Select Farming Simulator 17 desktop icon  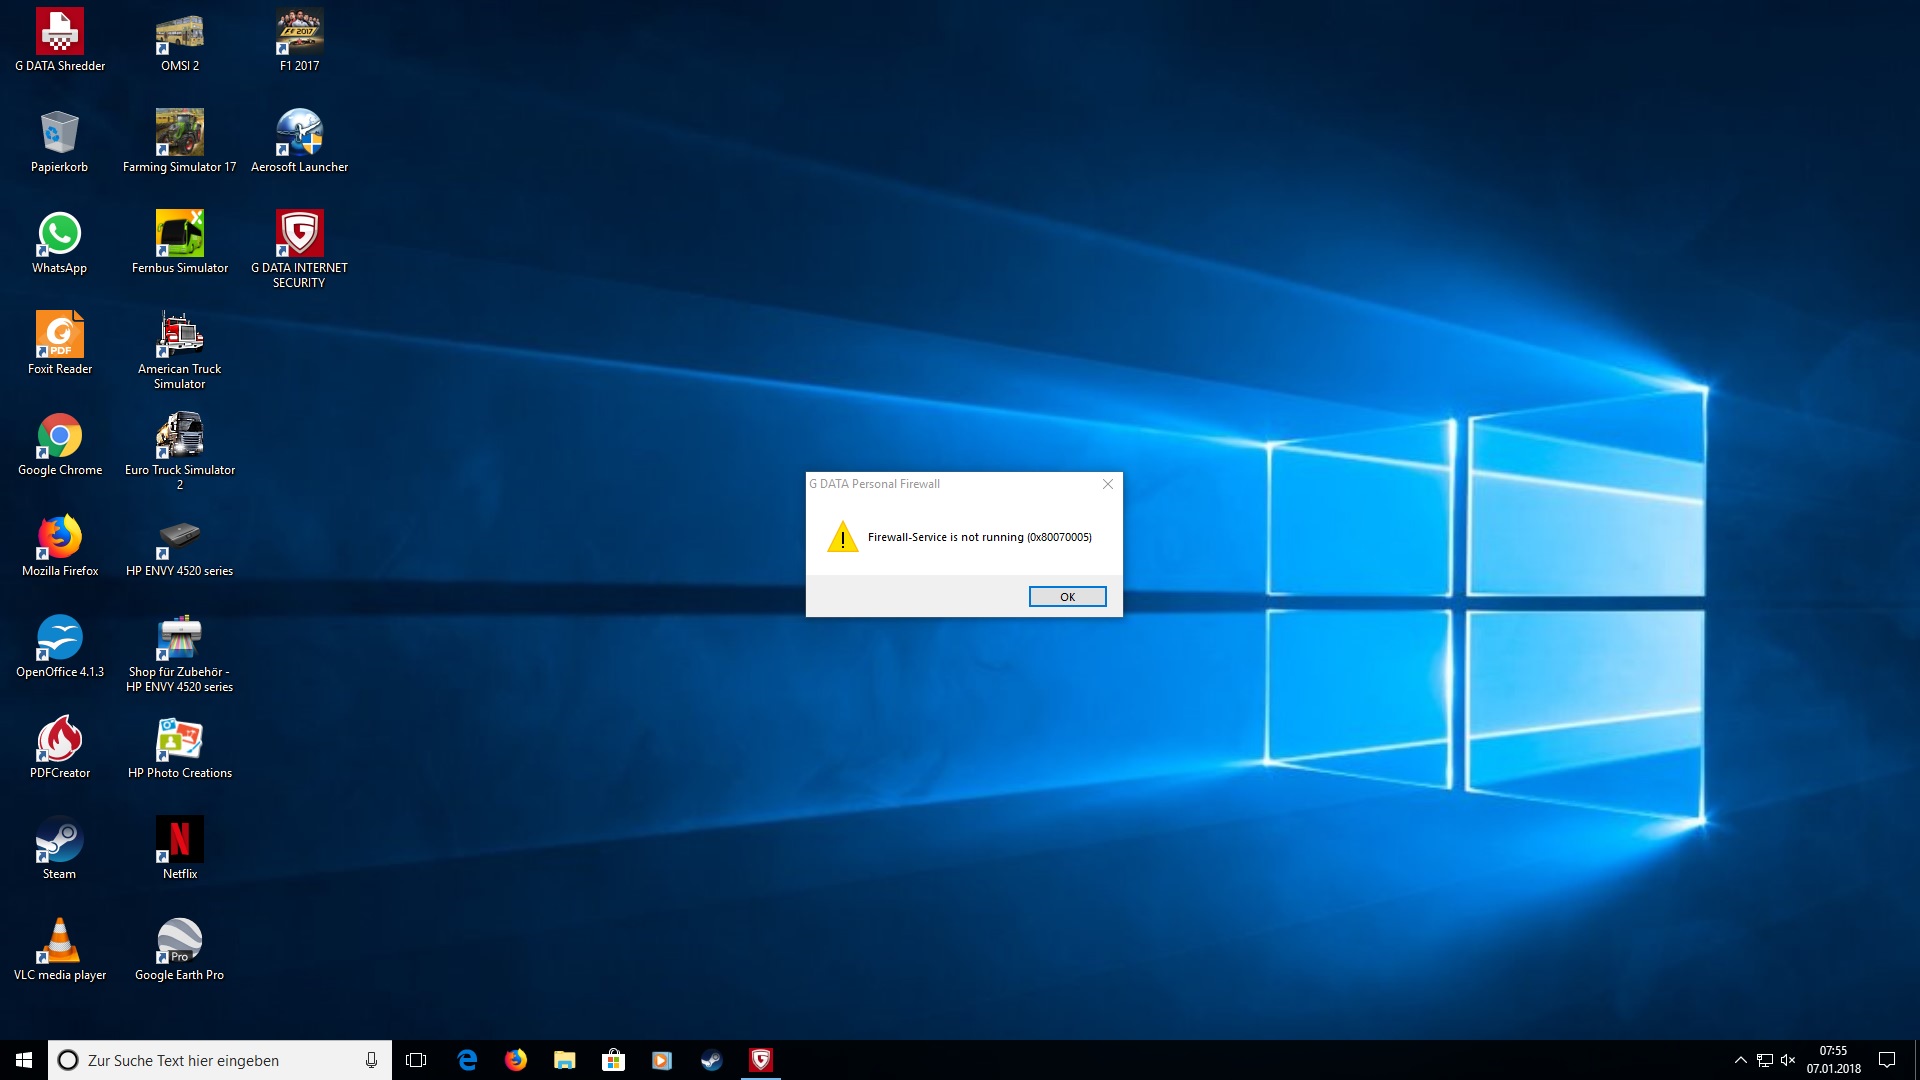click(x=180, y=133)
